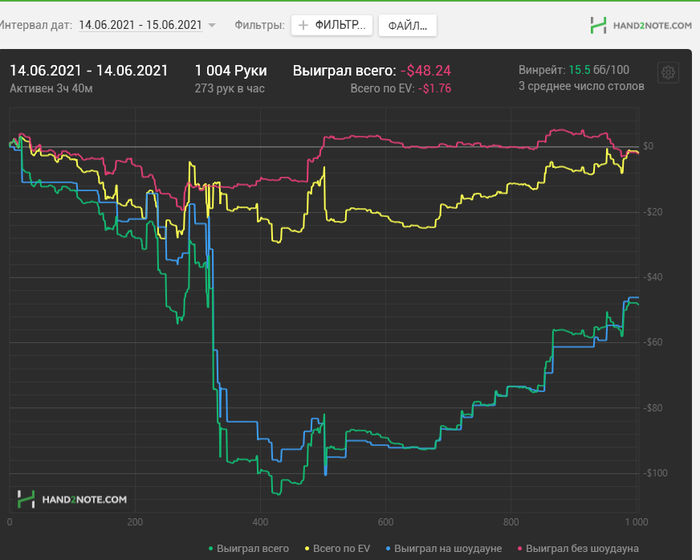Click the 273 рук в час text
Viewport: 700px width, 560px height.
pyautogui.click(x=229, y=88)
